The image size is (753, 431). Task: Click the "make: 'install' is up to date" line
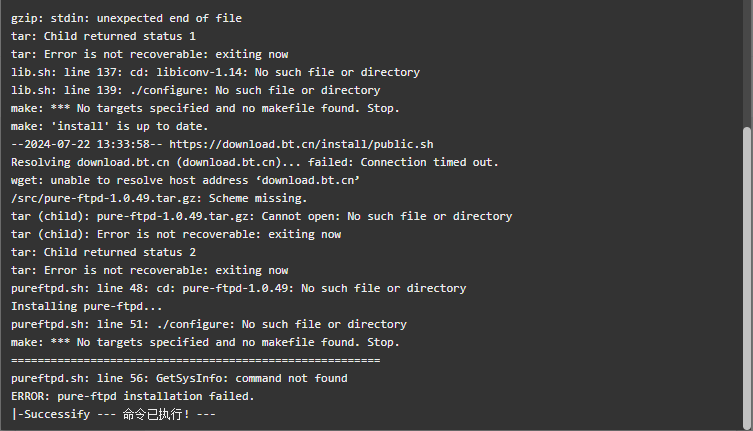pos(109,126)
